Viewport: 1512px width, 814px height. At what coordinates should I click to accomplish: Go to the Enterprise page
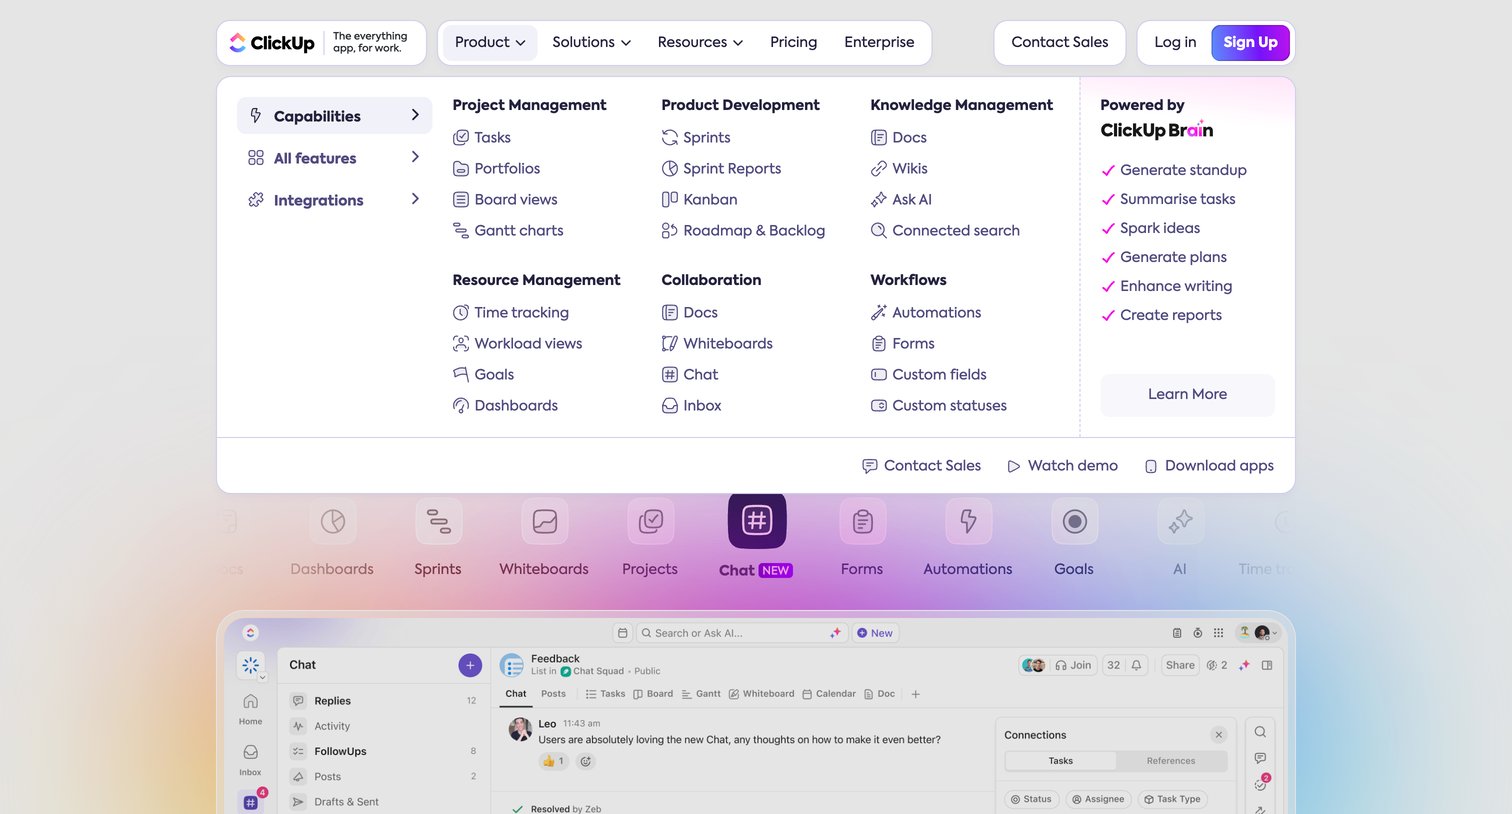click(x=879, y=43)
